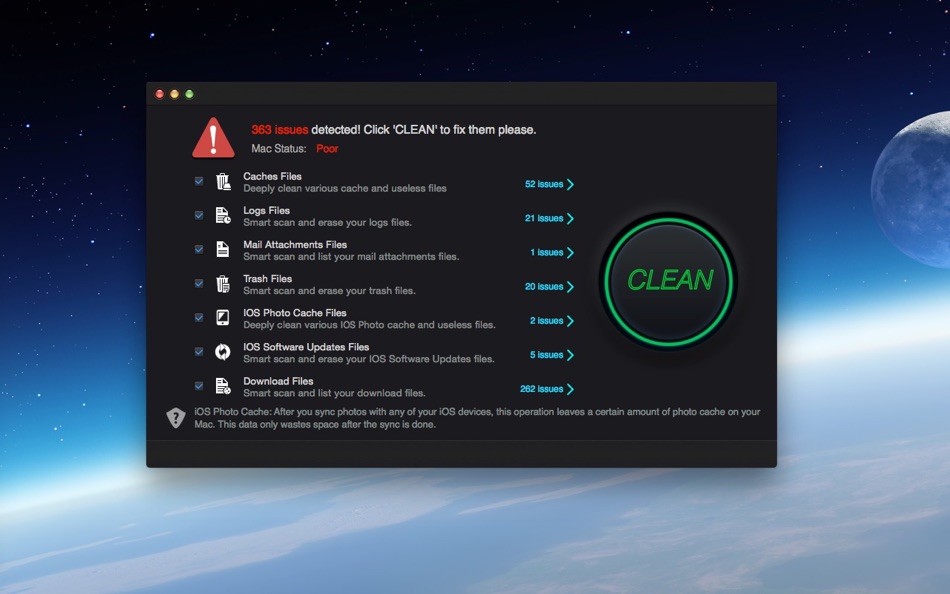The image size is (950, 594).
Task: Select the IOS Photo Cache phone icon
Action: [222, 317]
